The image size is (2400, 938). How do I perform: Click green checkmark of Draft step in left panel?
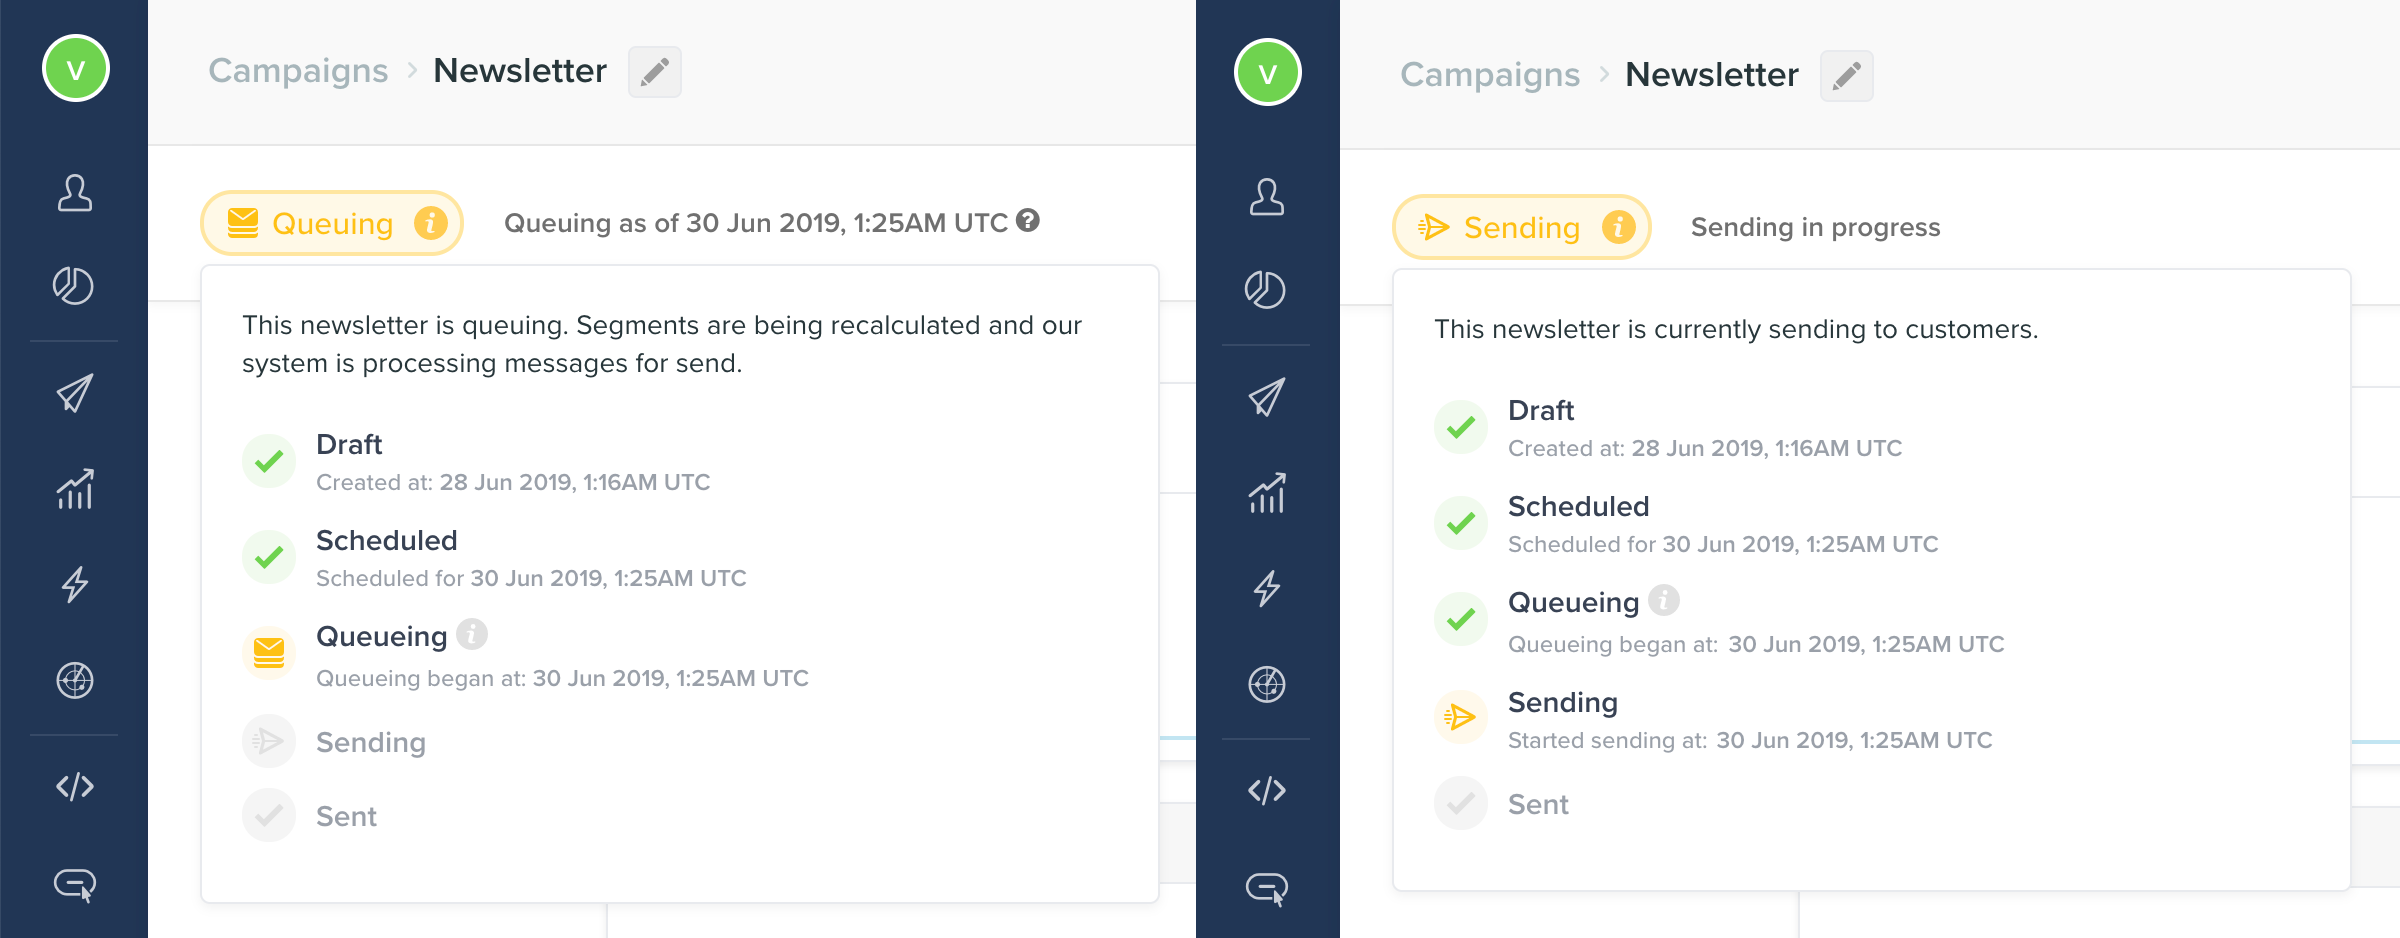pyautogui.click(x=269, y=461)
